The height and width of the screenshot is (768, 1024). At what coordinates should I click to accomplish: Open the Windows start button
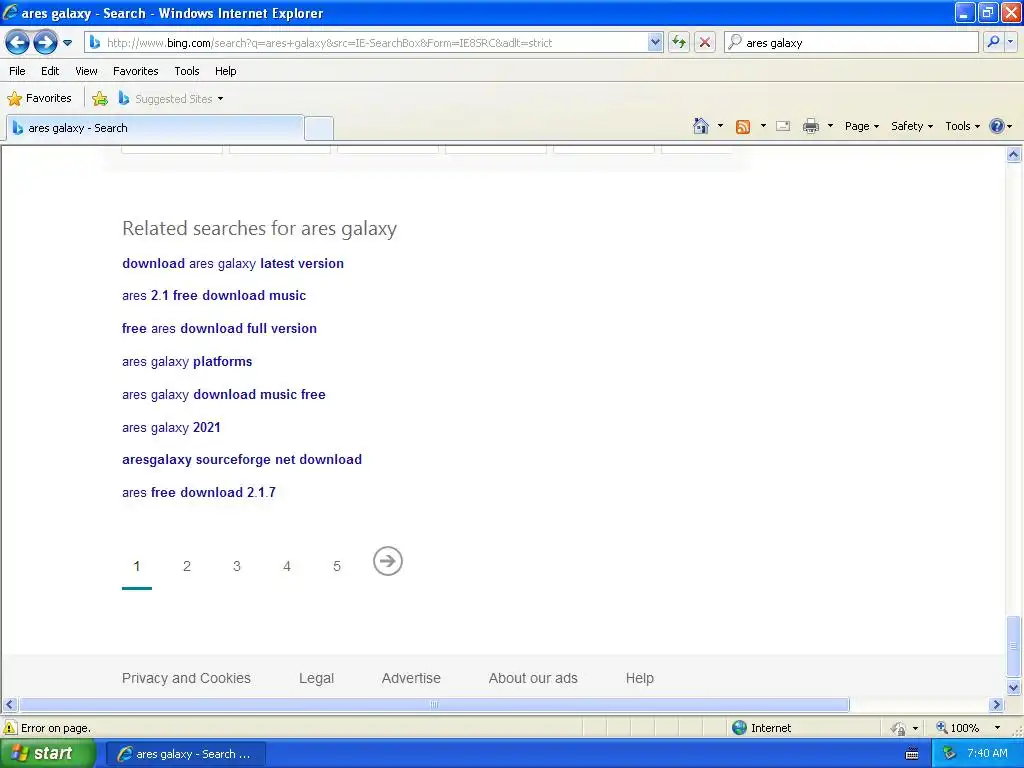48,754
